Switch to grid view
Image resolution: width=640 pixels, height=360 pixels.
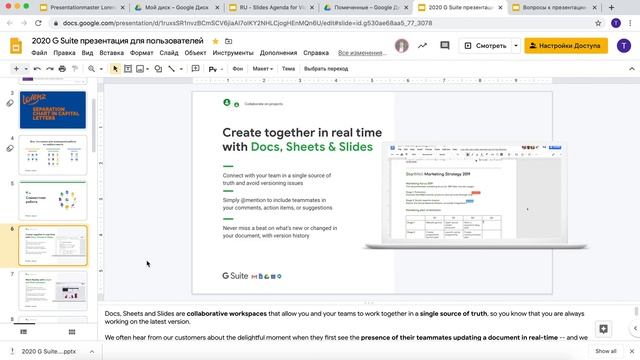pyautogui.click(x=72, y=332)
